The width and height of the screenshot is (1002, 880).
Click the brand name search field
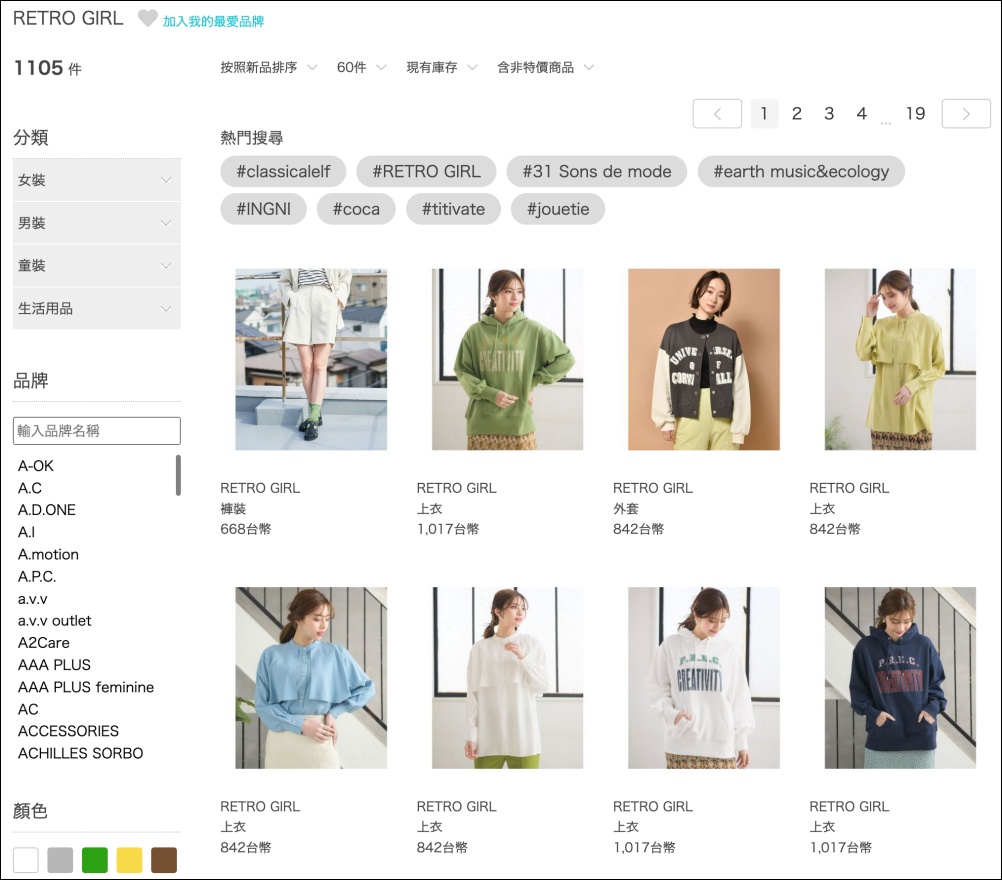[x=96, y=431]
